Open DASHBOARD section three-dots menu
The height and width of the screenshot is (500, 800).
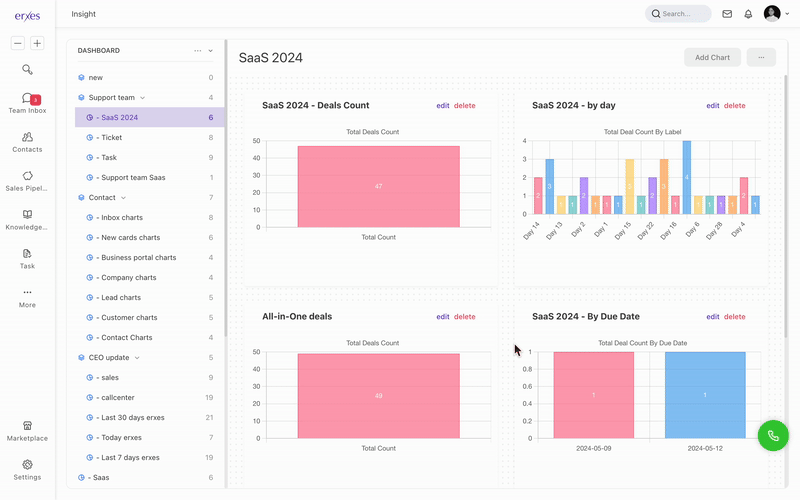click(x=197, y=51)
